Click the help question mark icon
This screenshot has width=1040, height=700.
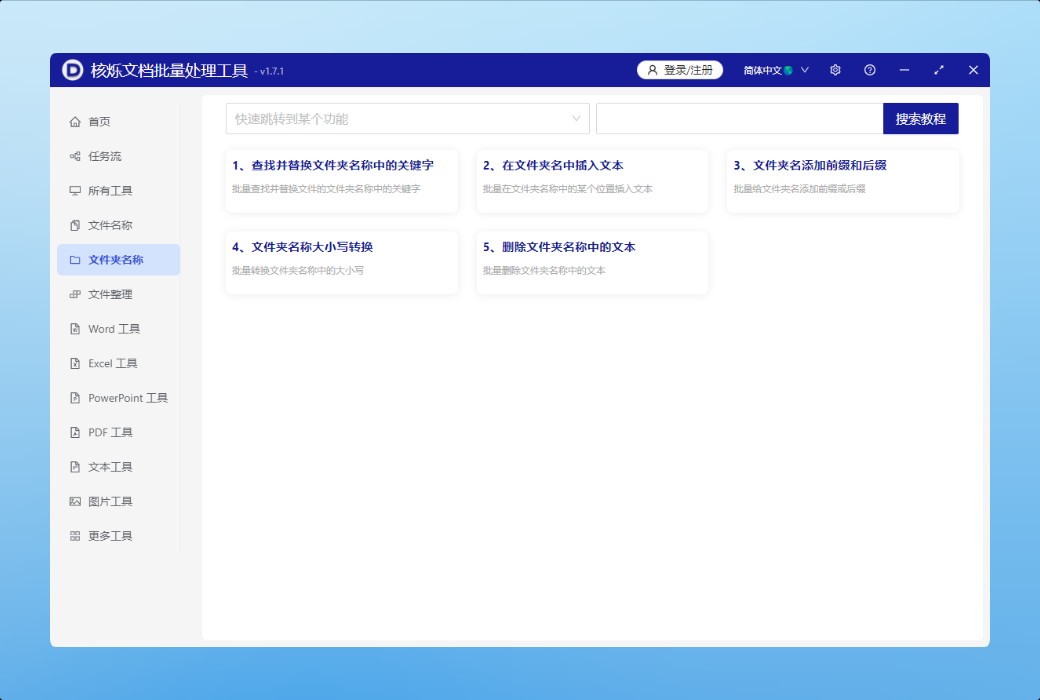[870, 70]
